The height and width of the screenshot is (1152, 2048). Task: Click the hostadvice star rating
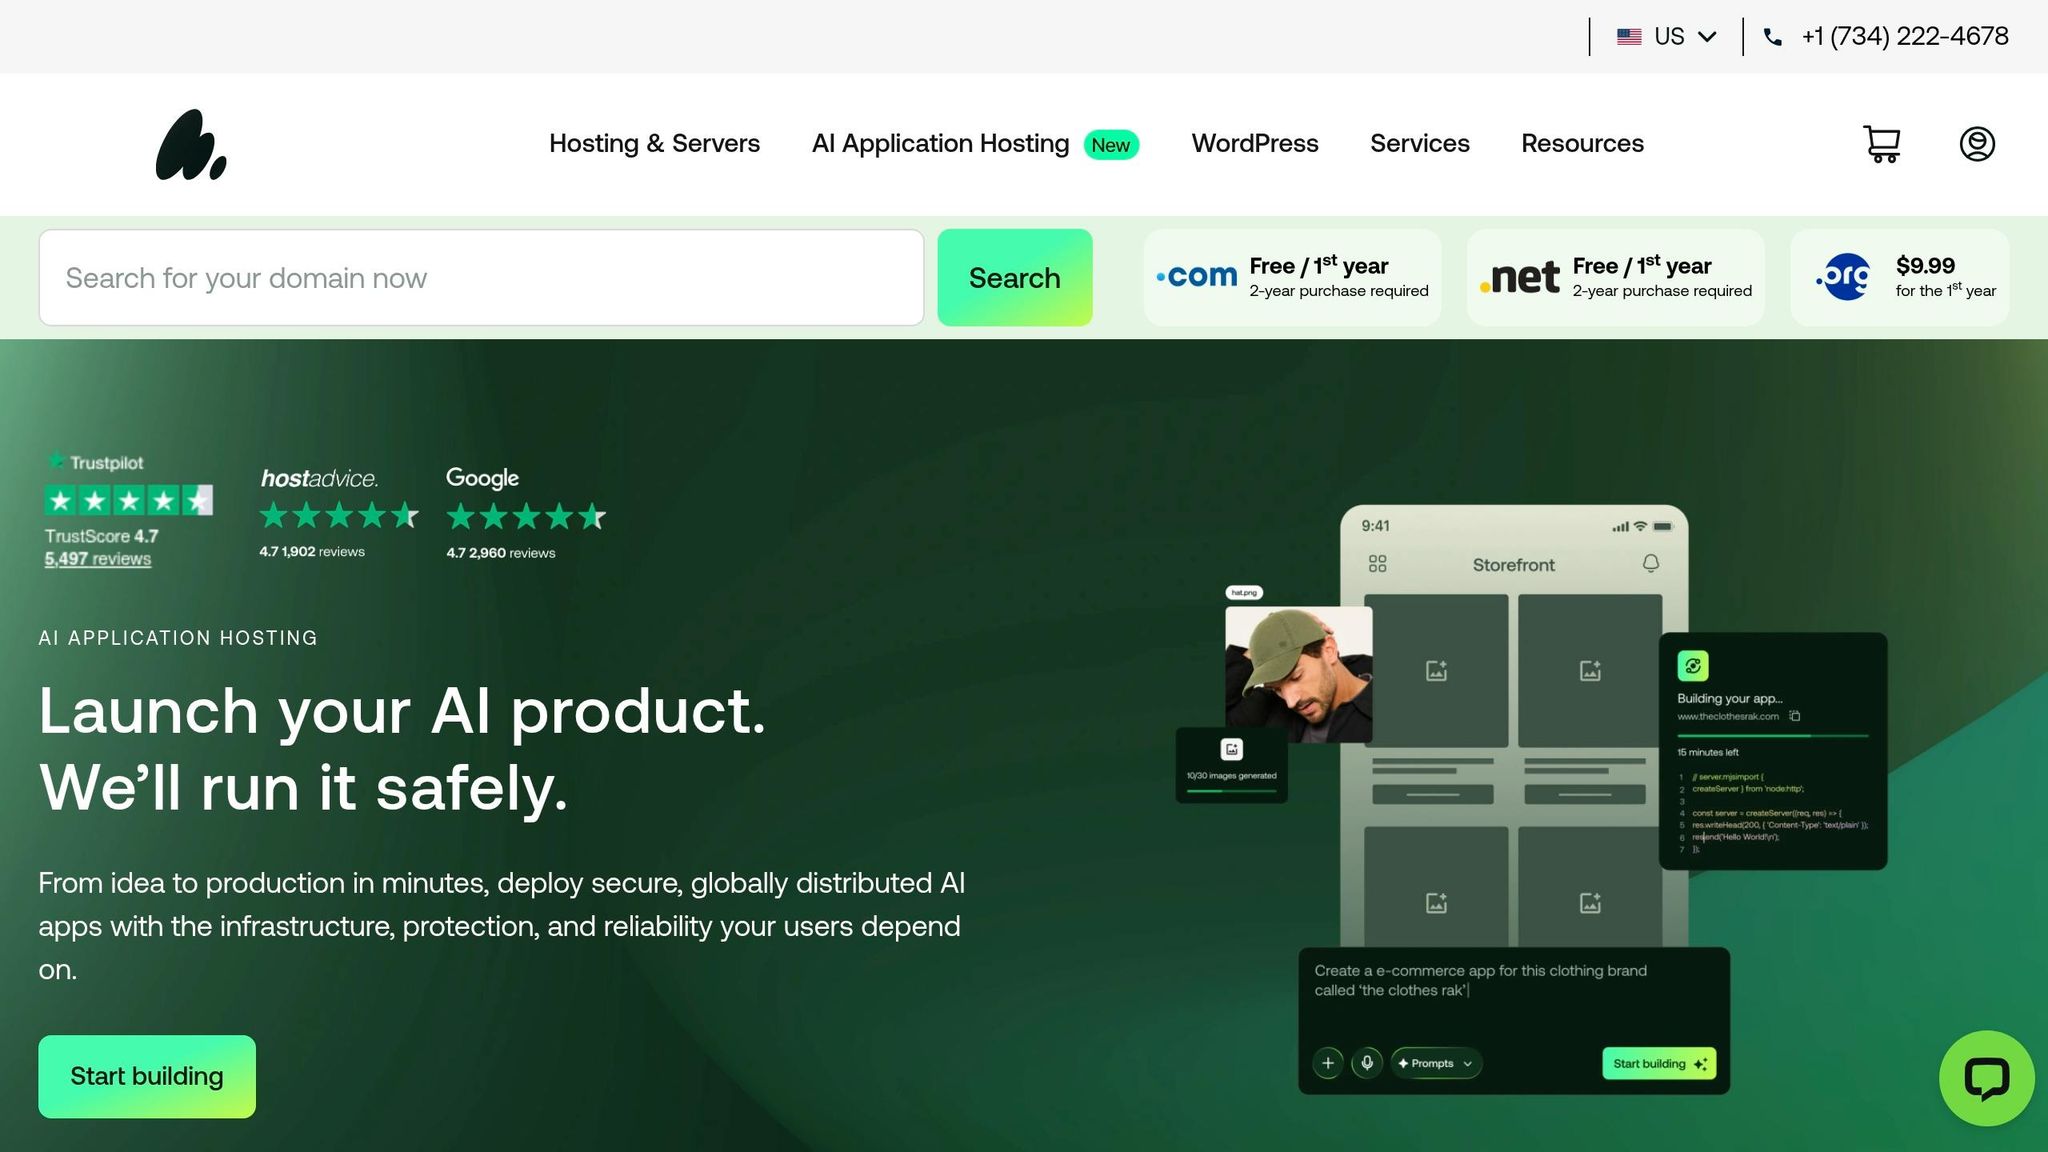tap(339, 516)
